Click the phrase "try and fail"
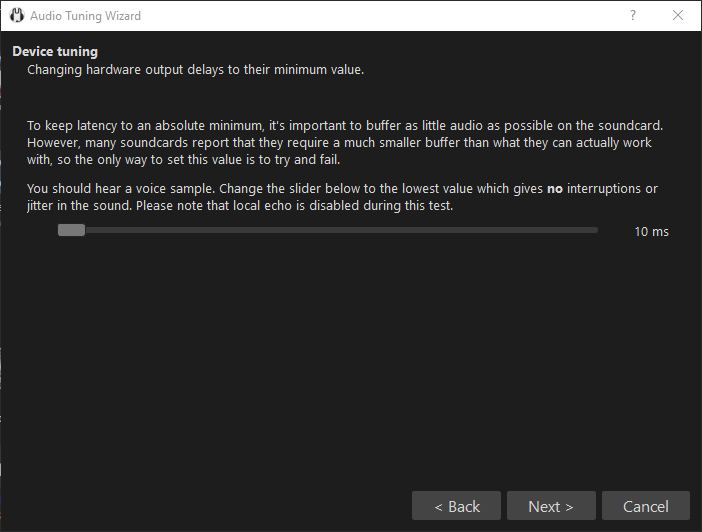 pyautogui.click(x=304, y=159)
